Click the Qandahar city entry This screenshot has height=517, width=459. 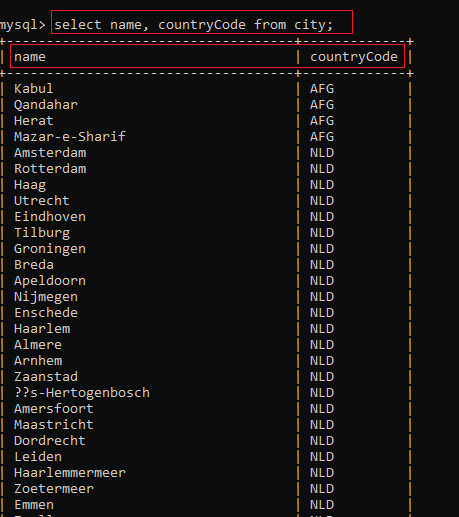coord(46,105)
